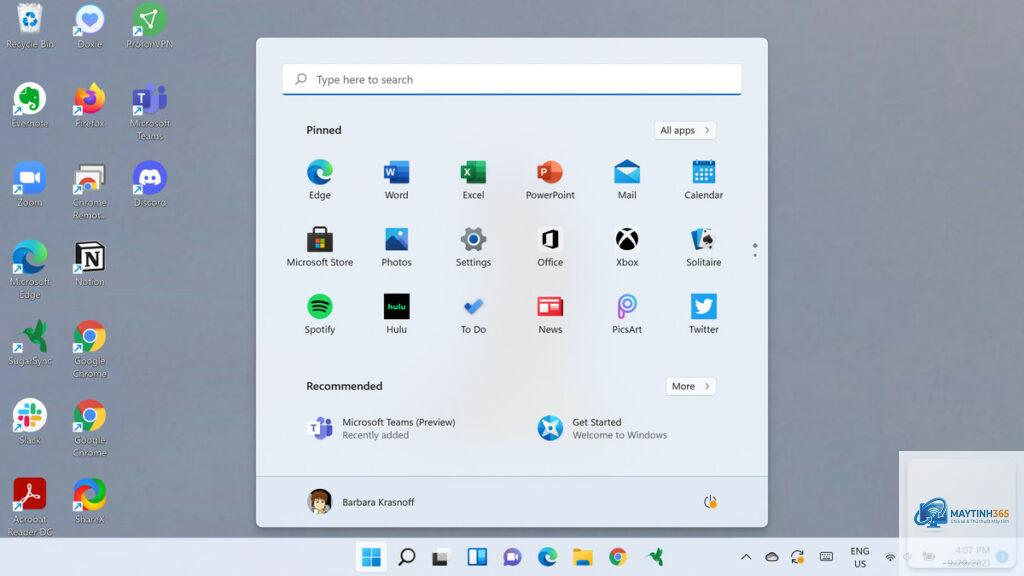Select the Microsoft Edge desktop shortcut

(x=29, y=270)
